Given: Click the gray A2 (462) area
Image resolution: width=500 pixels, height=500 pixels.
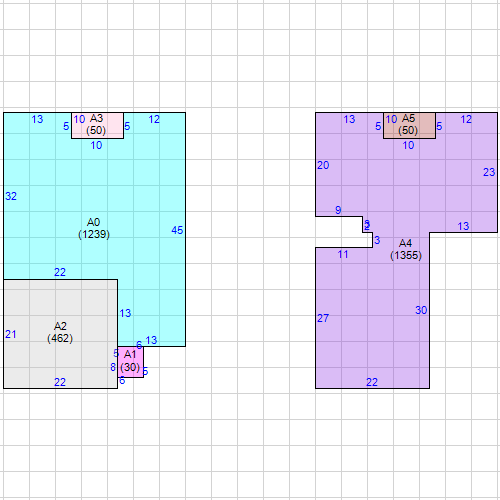Looking at the screenshot, I should (60, 334).
